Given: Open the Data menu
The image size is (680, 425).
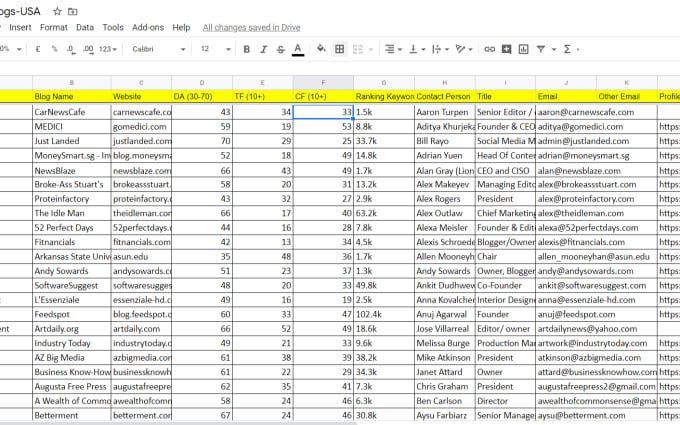Looking at the screenshot, I should pyautogui.click(x=85, y=27).
